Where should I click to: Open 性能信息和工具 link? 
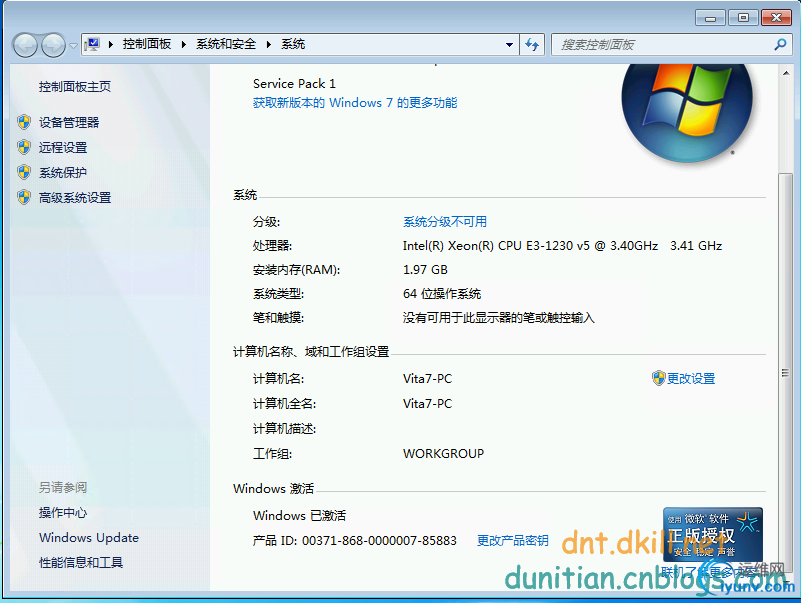coord(81,563)
